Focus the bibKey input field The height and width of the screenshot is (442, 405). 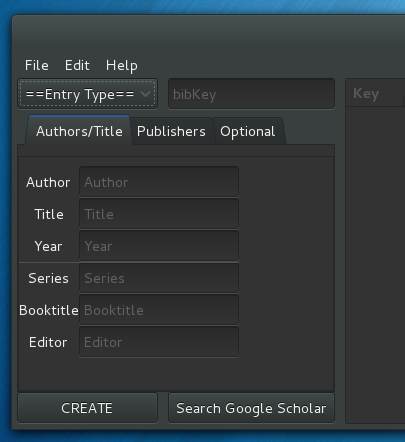(x=251, y=94)
